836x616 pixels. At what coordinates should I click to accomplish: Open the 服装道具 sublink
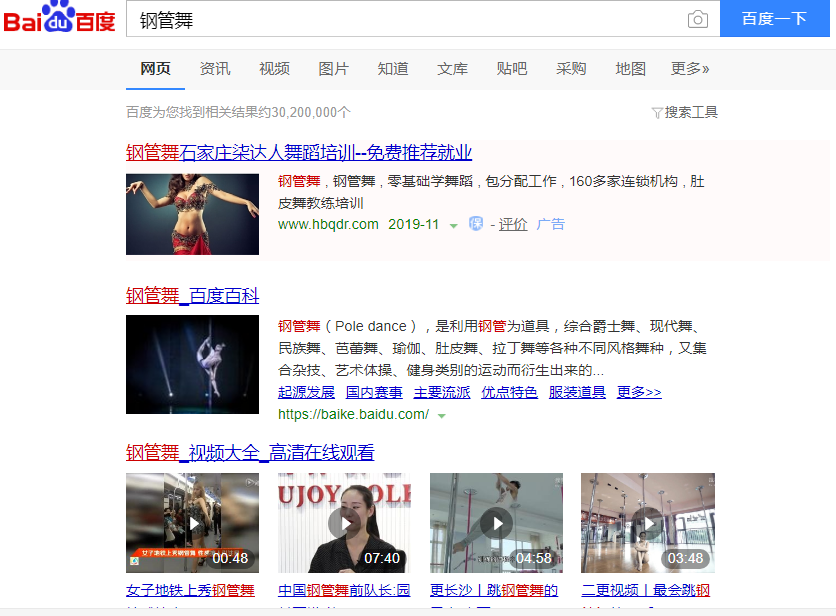577,392
